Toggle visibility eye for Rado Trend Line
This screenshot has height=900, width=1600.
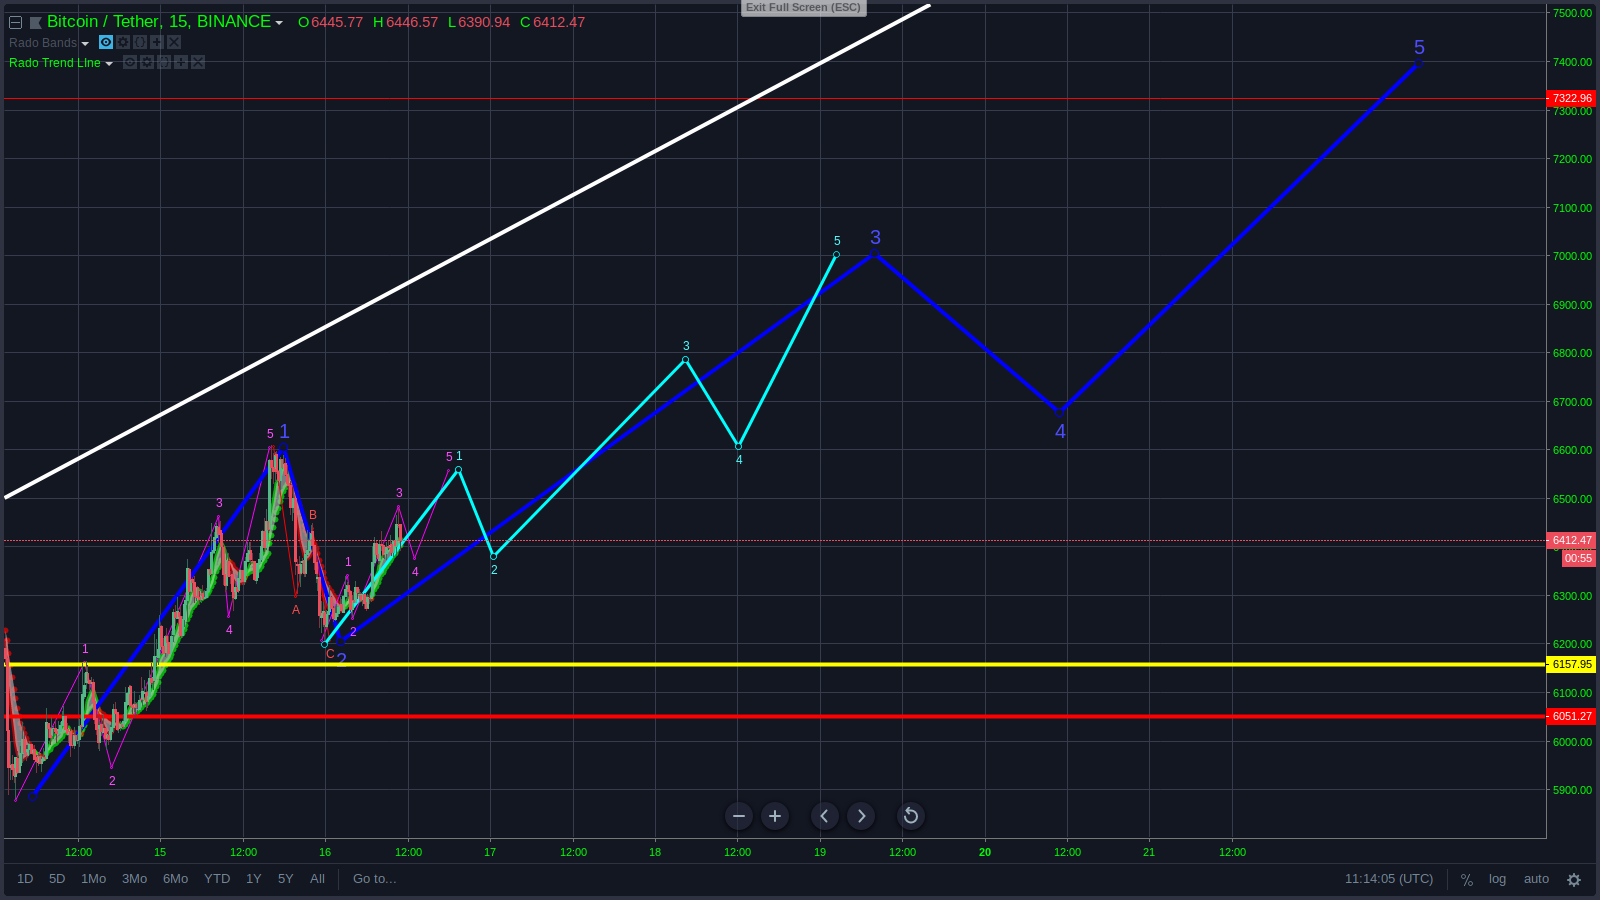point(130,62)
